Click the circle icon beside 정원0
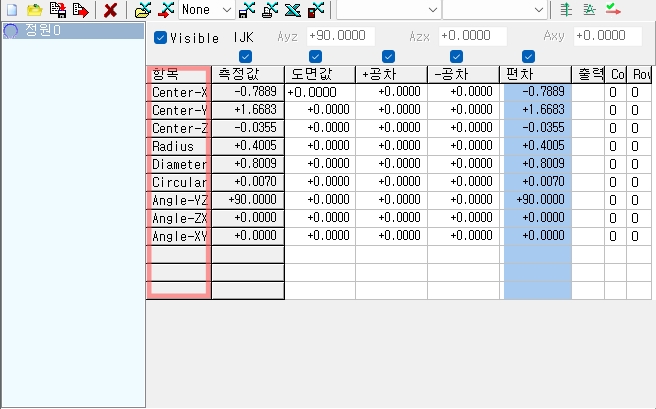Image resolution: width=656 pixels, height=409 pixels. pyautogui.click(x=11, y=31)
